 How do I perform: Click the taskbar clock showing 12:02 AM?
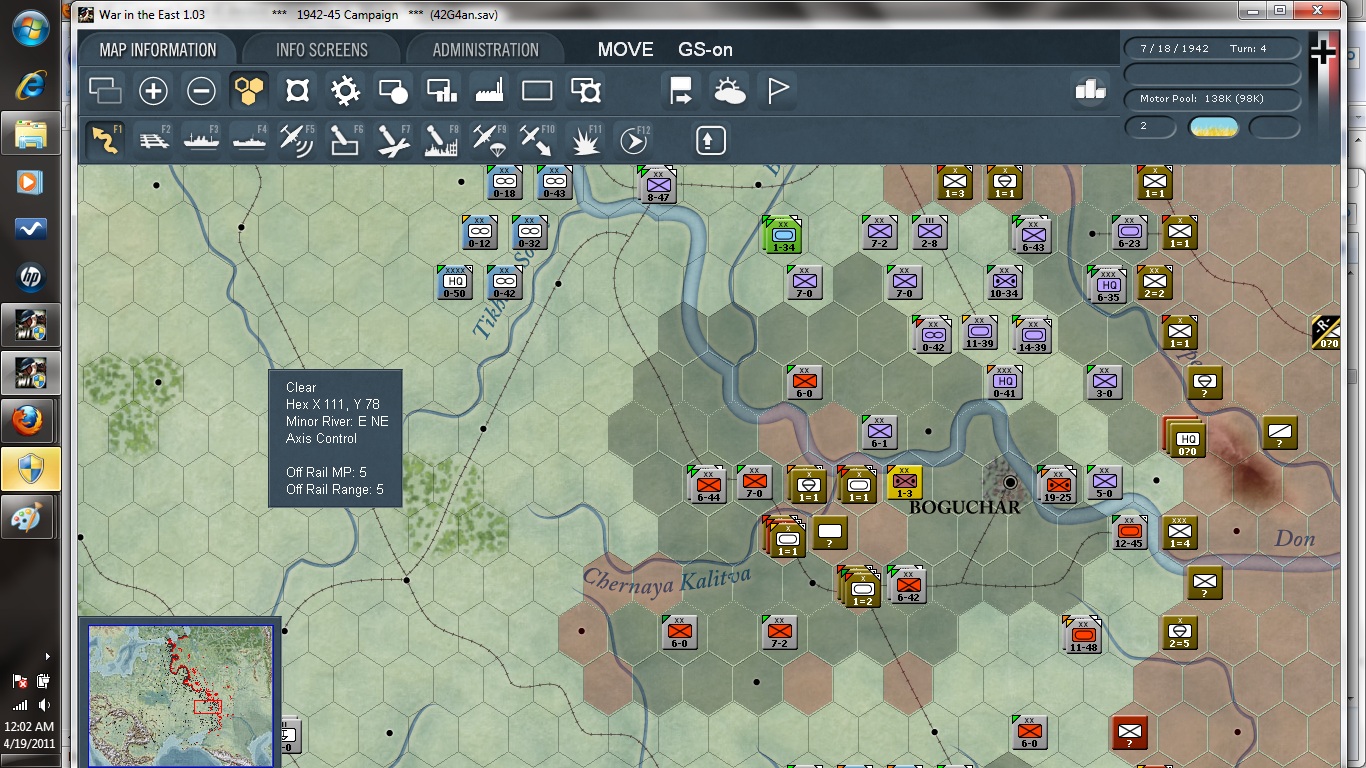31,726
